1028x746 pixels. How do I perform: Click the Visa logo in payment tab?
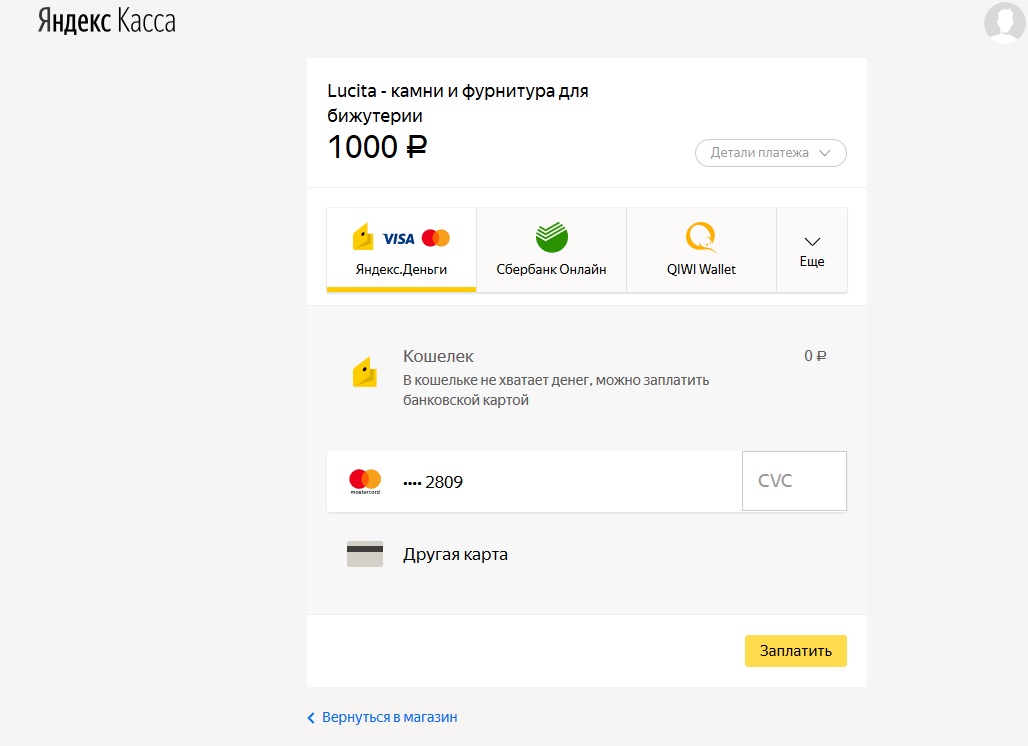tap(398, 238)
